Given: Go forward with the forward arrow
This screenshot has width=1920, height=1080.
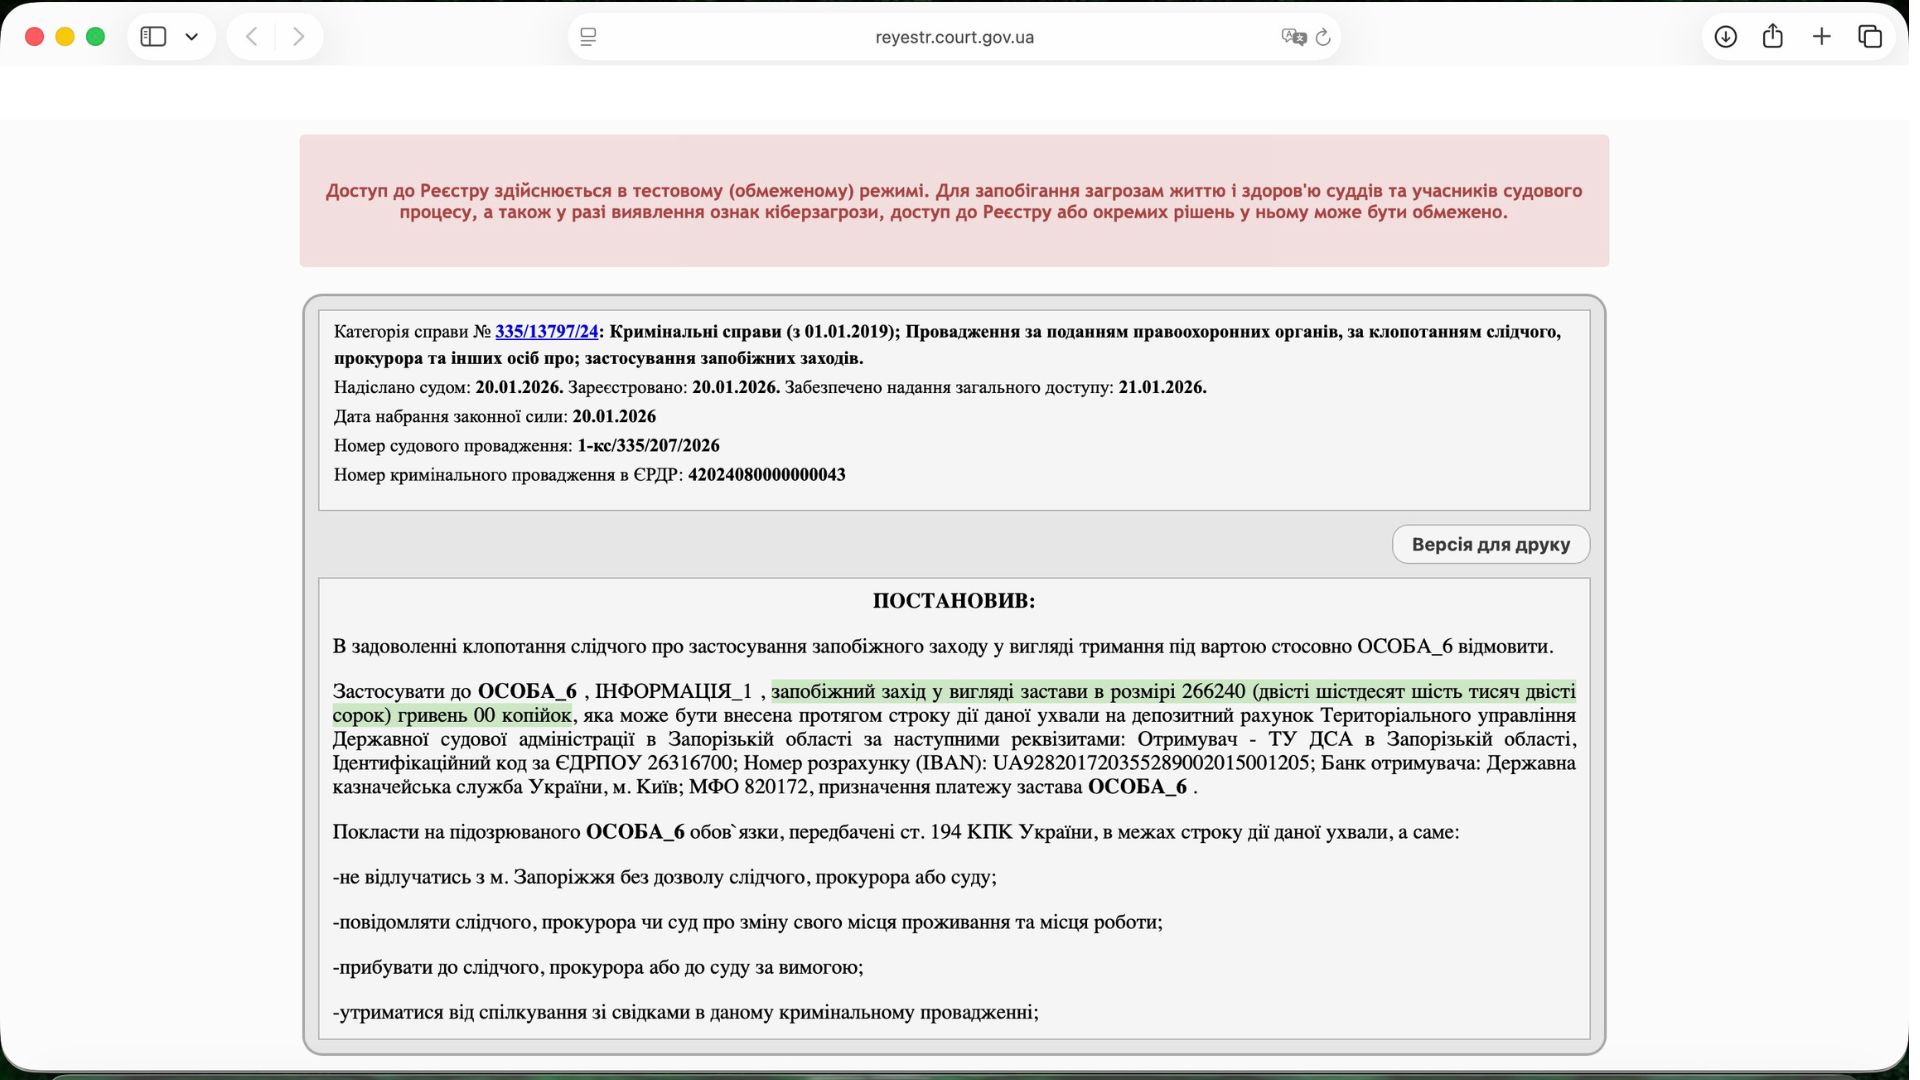Looking at the screenshot, I should [298, 37].
